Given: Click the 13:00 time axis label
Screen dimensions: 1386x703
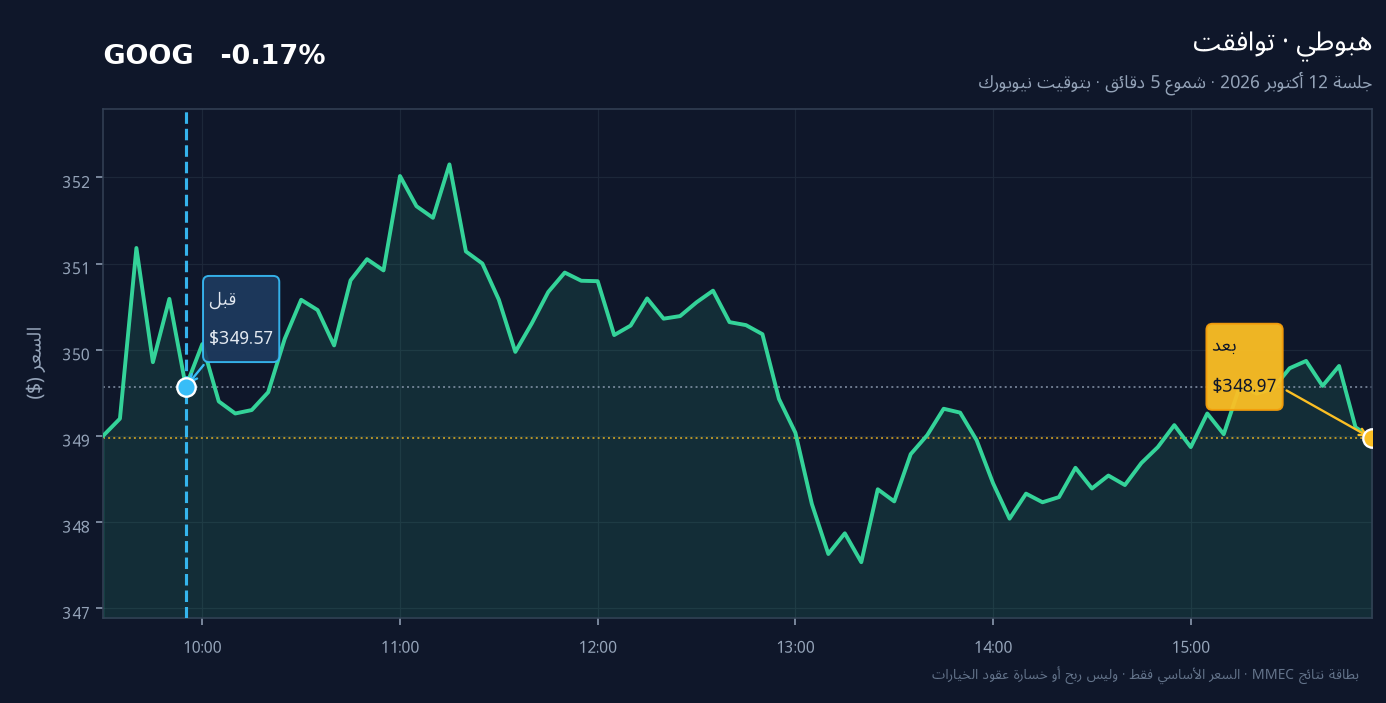Looking at the screenshot, I should pos(795,647).
